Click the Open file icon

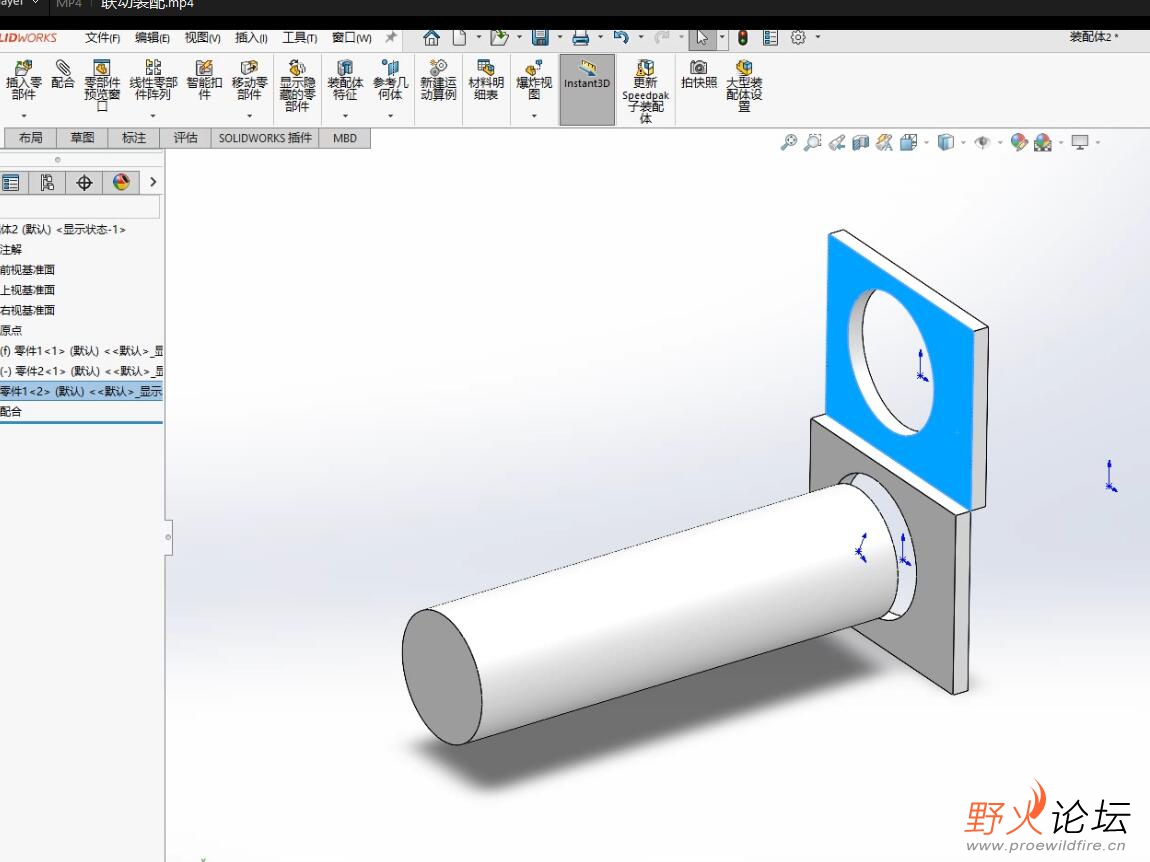point(499,37)
